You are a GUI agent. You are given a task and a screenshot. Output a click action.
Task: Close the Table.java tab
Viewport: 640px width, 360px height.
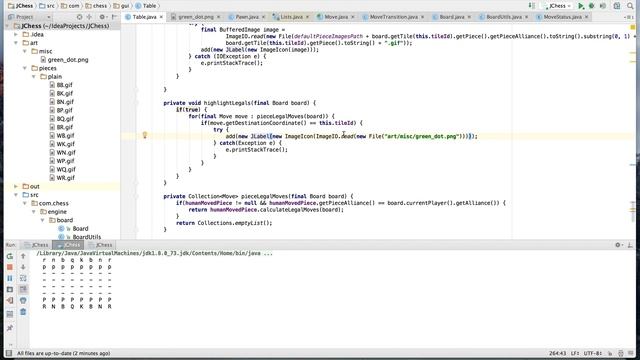coord(161,17)
